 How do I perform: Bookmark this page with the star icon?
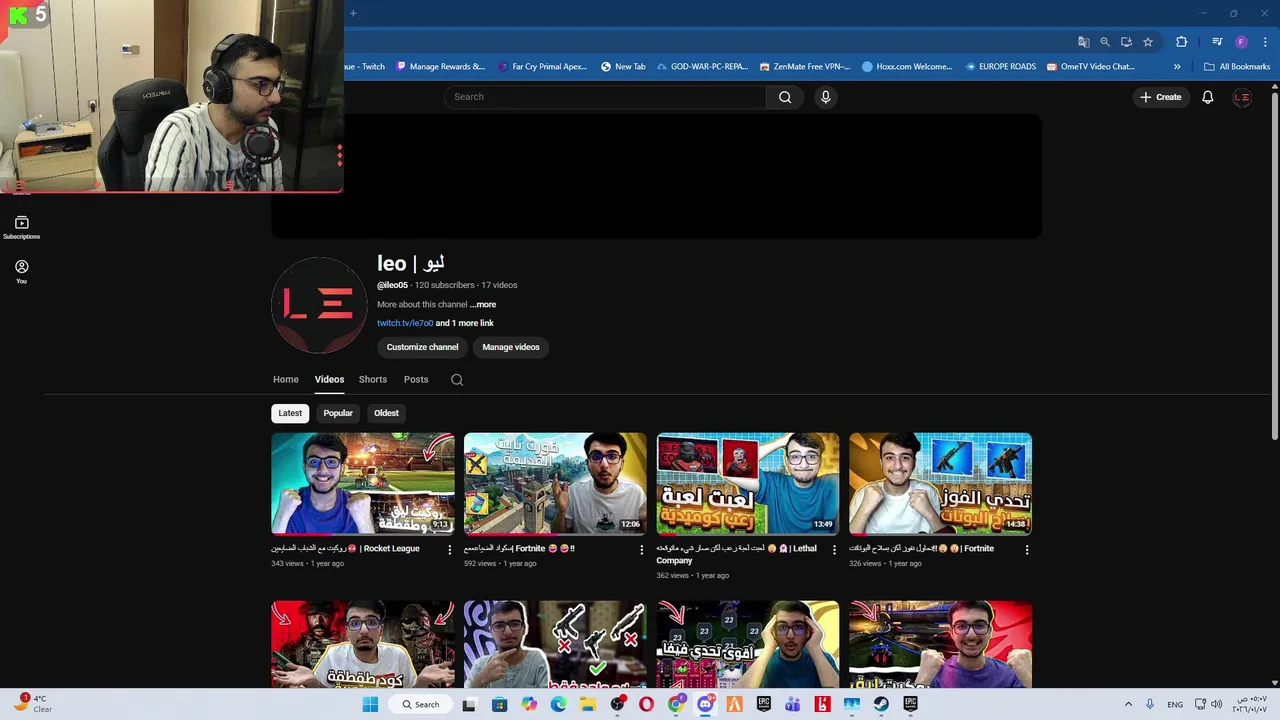pyautogui.click(x=1148, y=42)
